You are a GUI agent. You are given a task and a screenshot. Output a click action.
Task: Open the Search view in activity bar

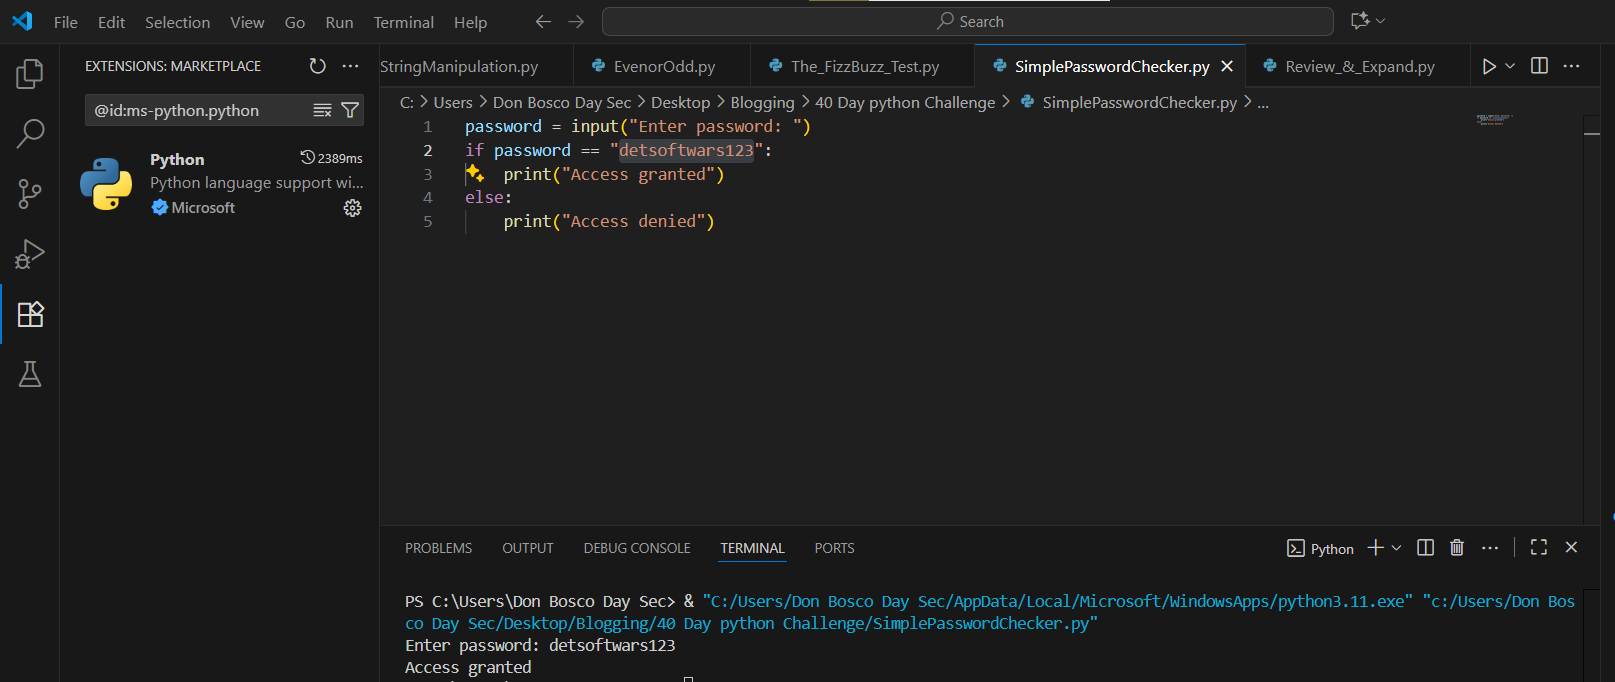click(30, 133)
